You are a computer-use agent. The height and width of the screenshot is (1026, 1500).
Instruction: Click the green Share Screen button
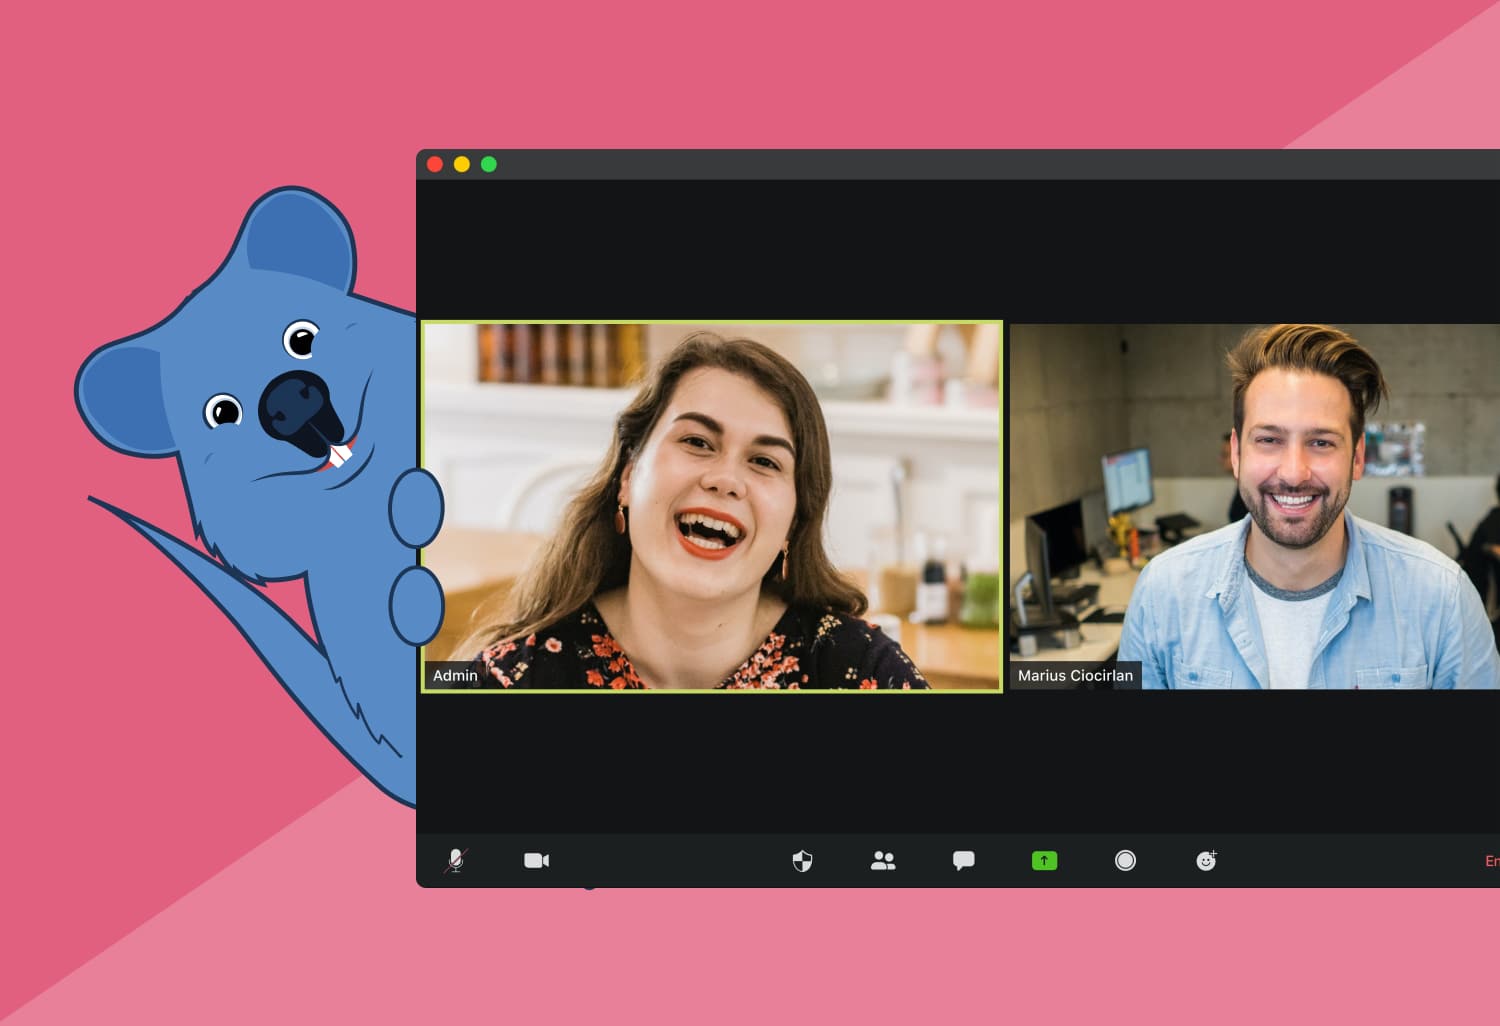pyautogui.click(x=1044, y=860)
